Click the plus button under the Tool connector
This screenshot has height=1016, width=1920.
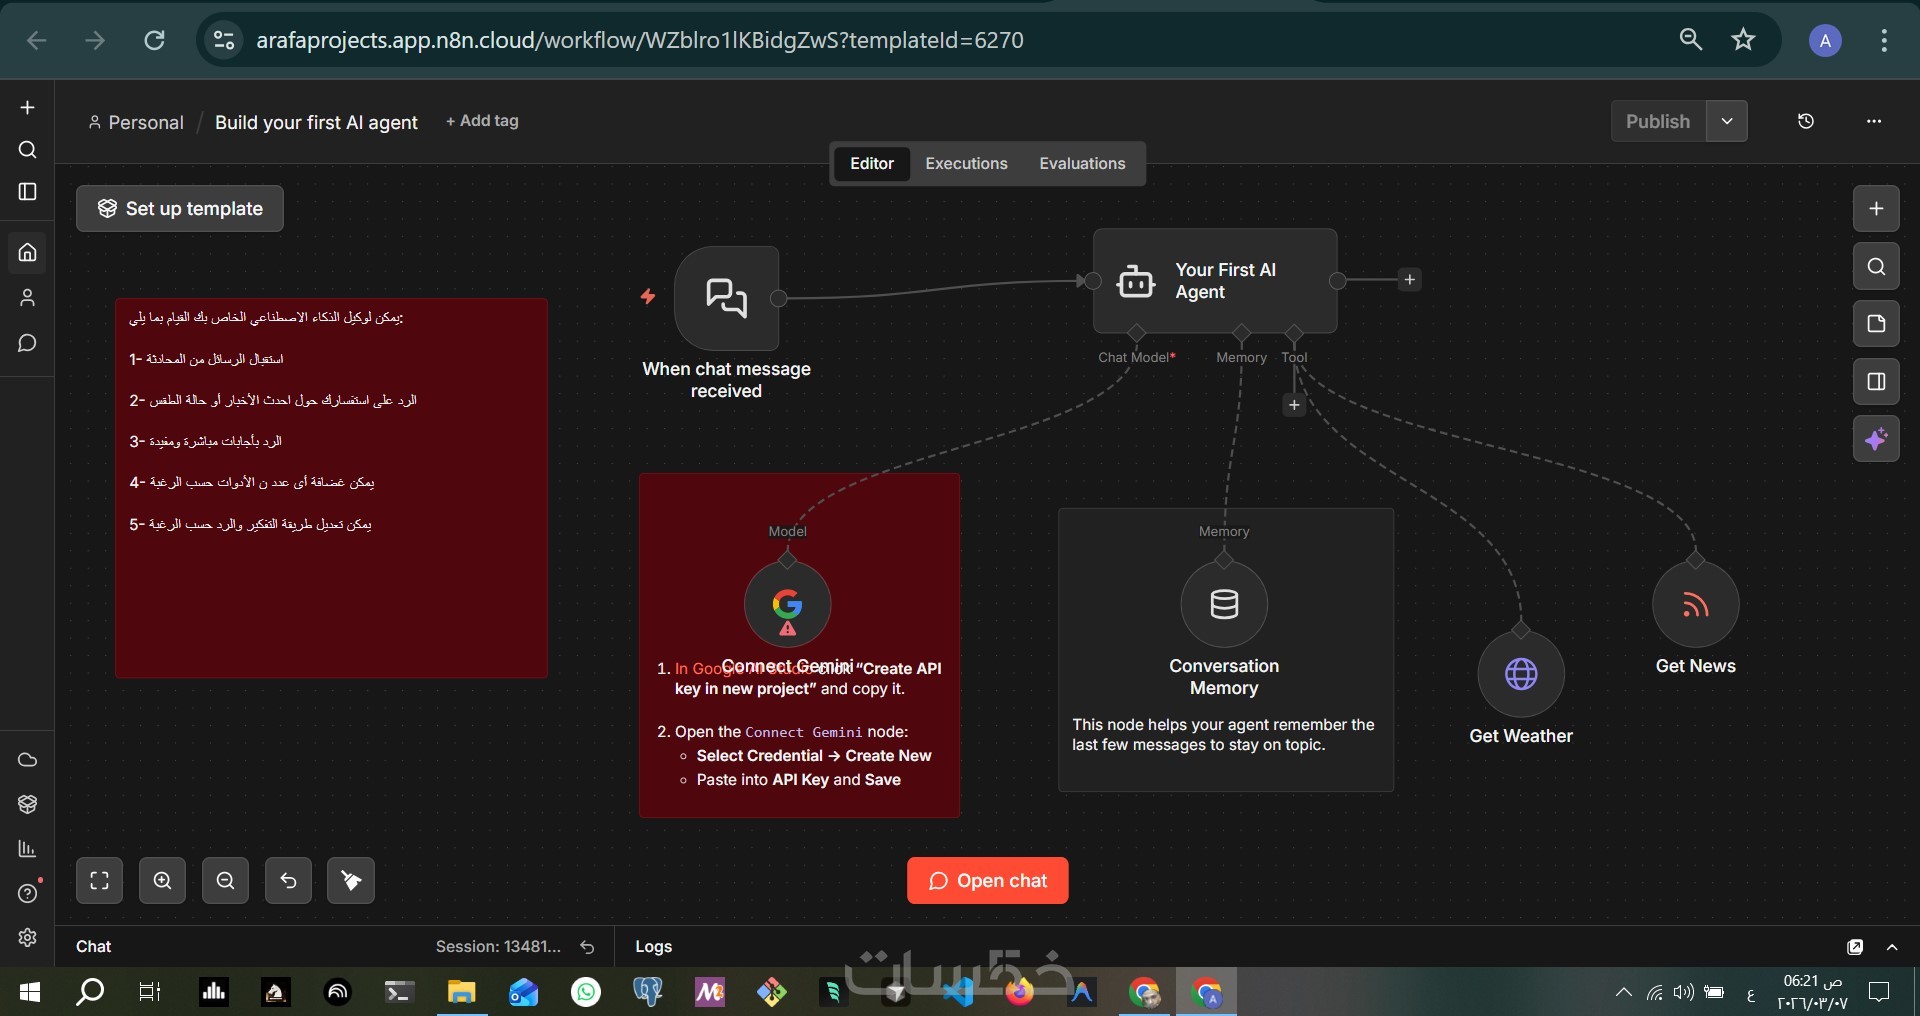(1294, 405)
